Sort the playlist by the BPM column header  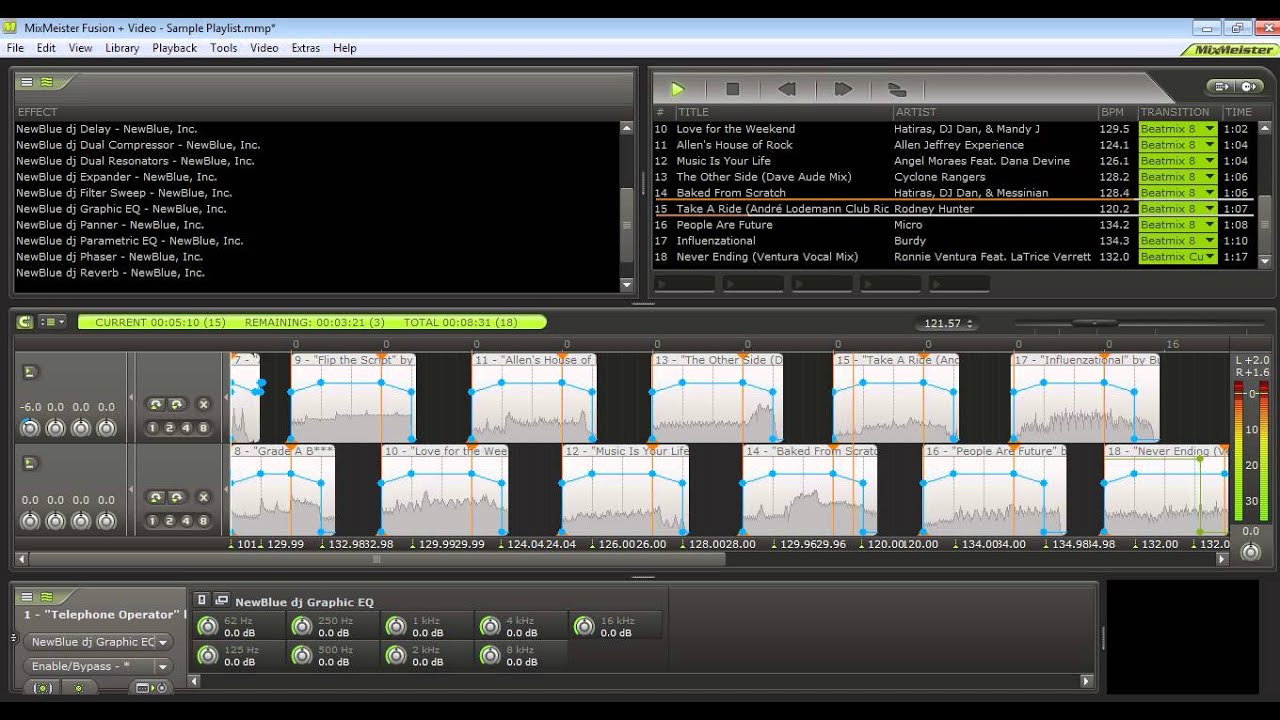click(1112, 112)
